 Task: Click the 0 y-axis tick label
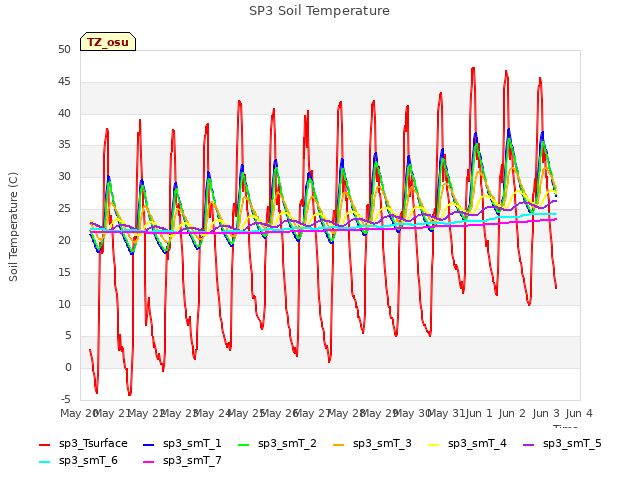point(68,368)
